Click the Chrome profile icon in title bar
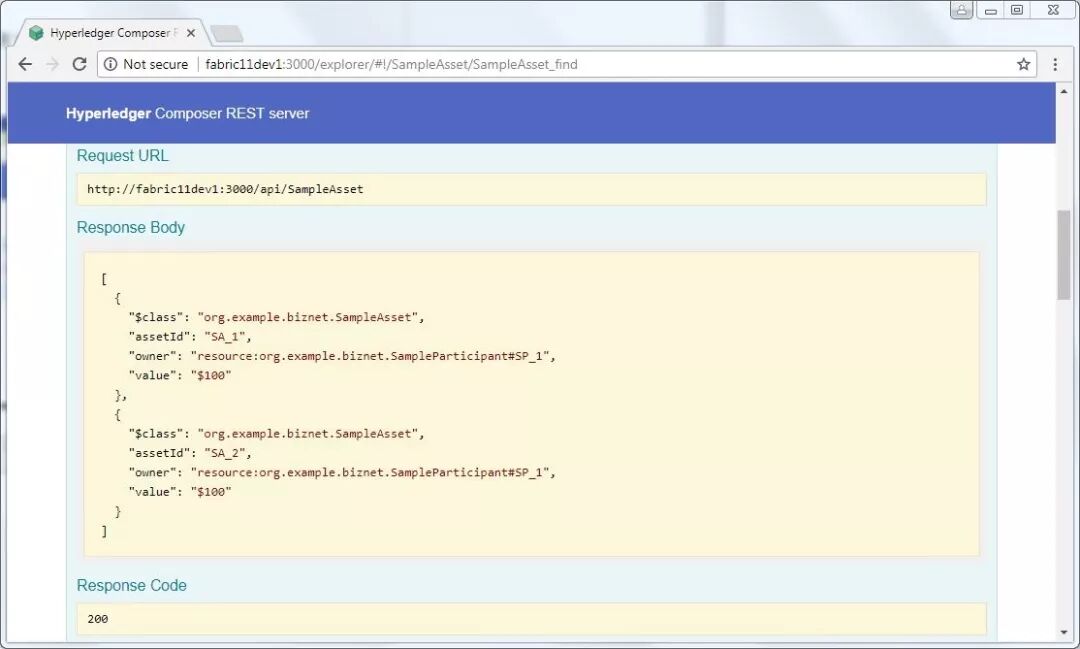 (962, 10)
